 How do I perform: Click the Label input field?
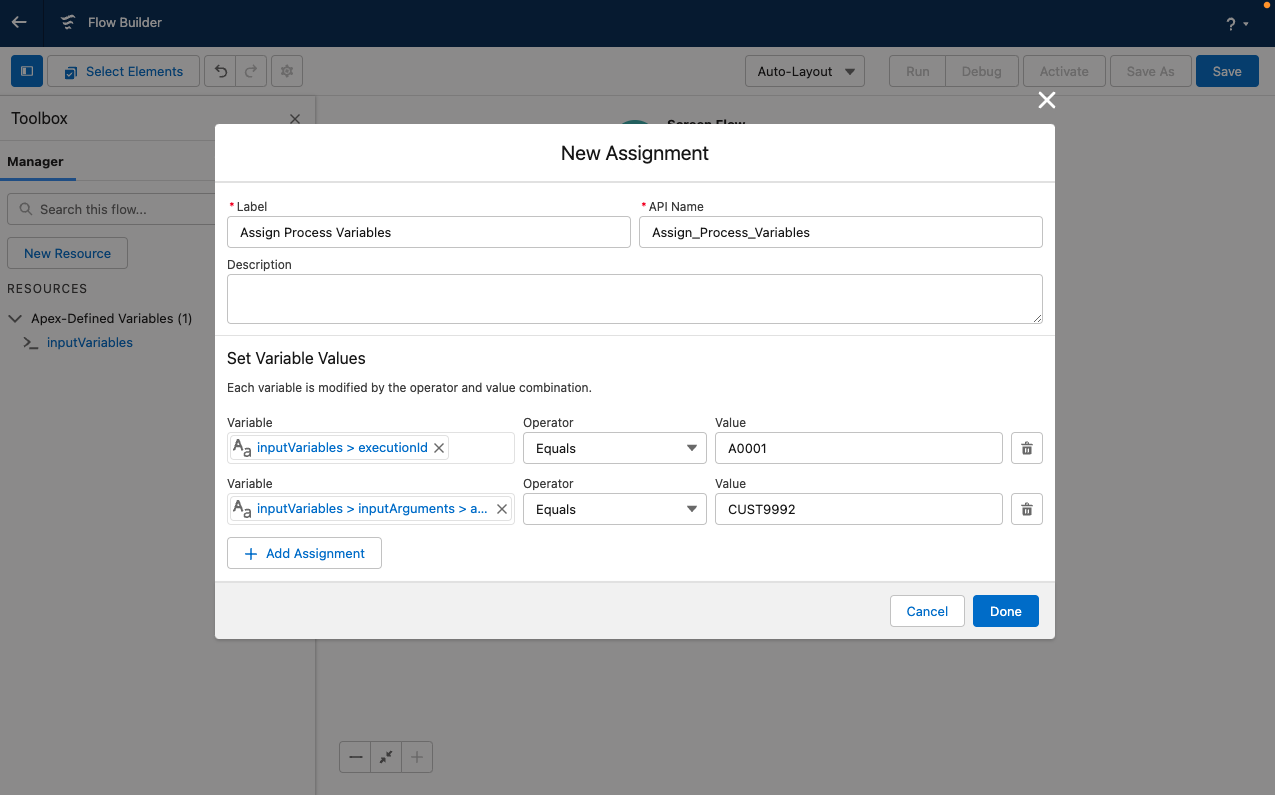tap(429, 232)
